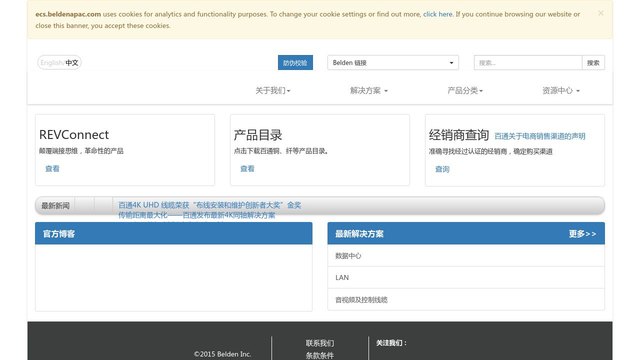The image size is (640, 360).
Task: Open the cookie settings 'click here' link
Action: pyautogui.click(x=438, y=14)
